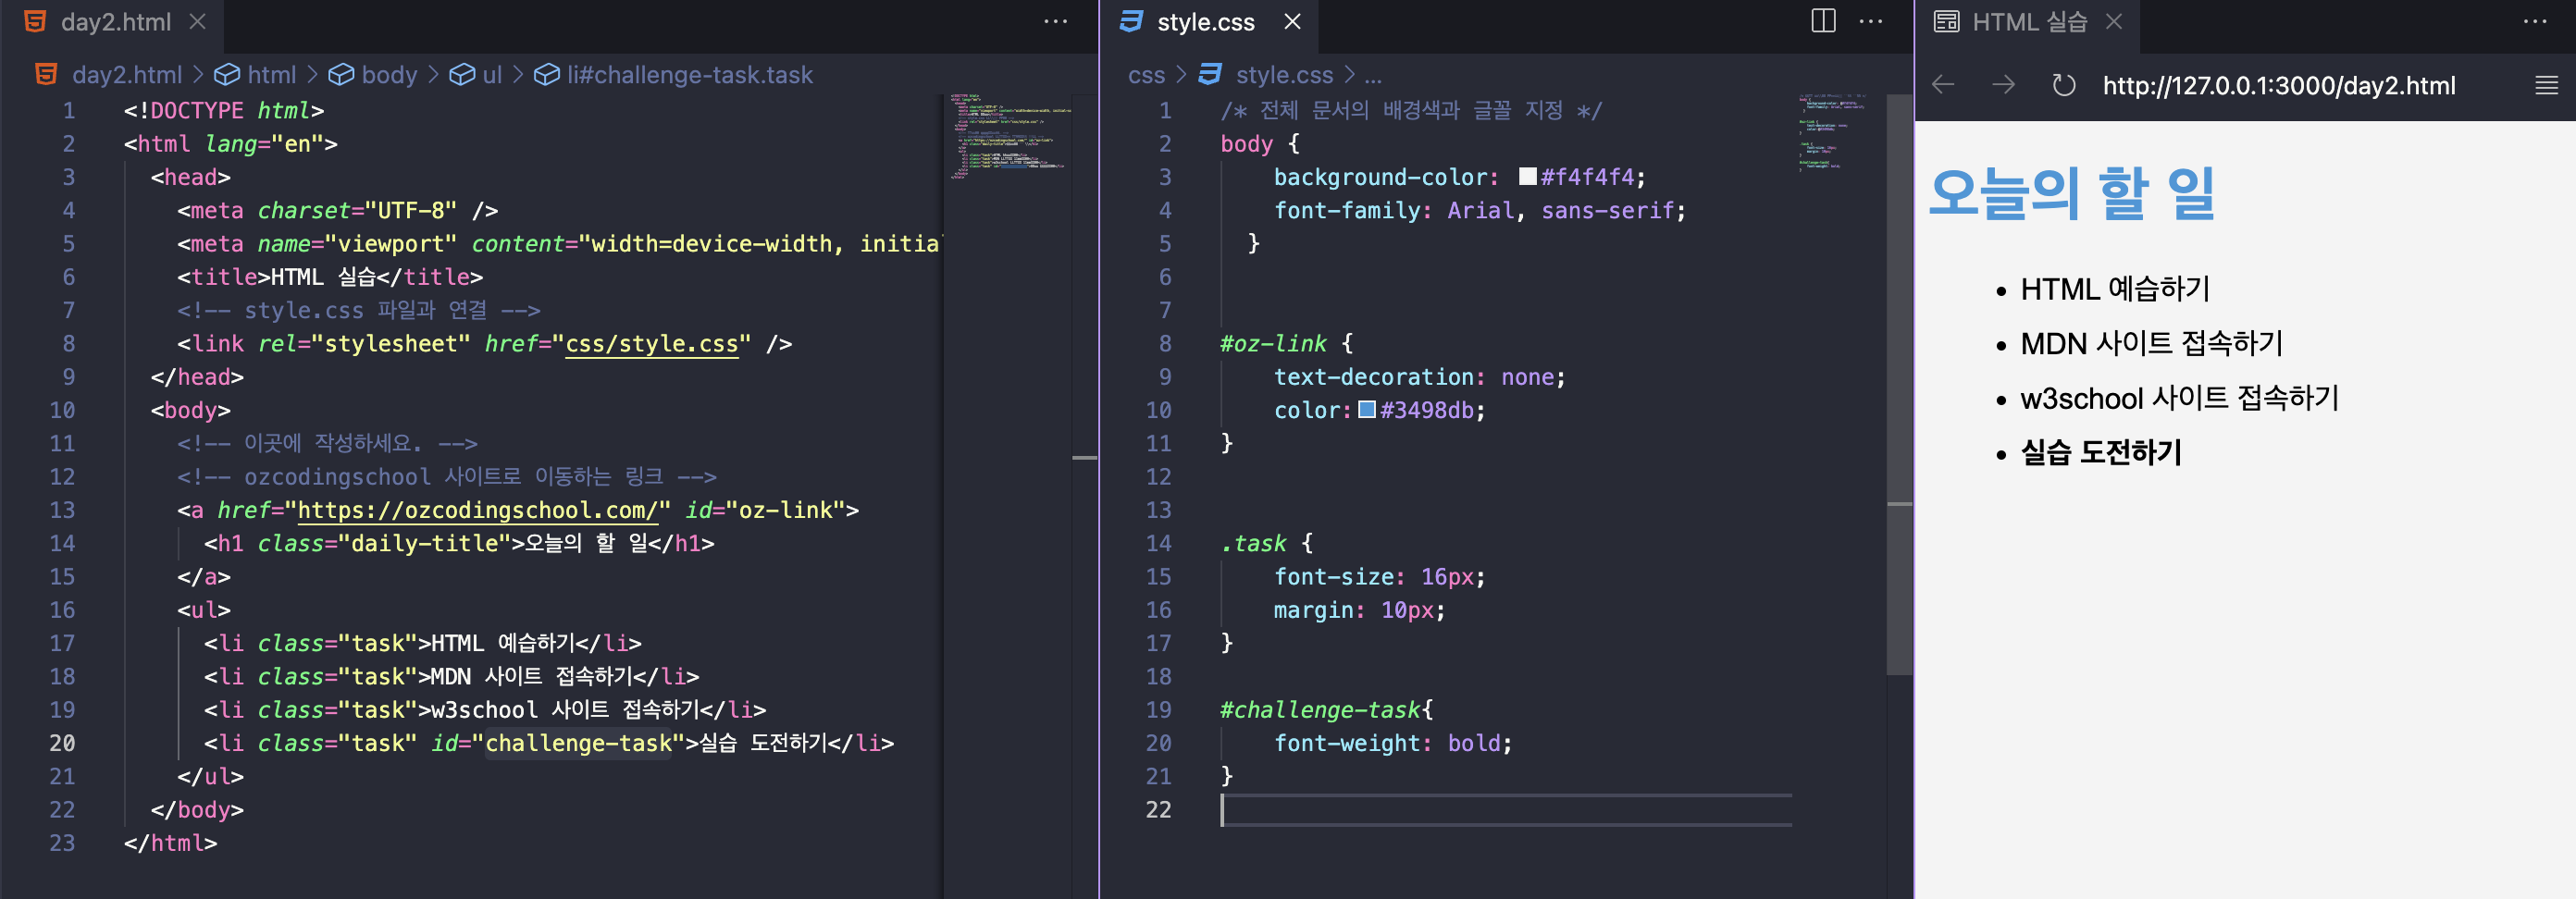This screenshot has width=2576, height=899.
Task: Click text-decoration: none in style.css
Action: 1419,377
